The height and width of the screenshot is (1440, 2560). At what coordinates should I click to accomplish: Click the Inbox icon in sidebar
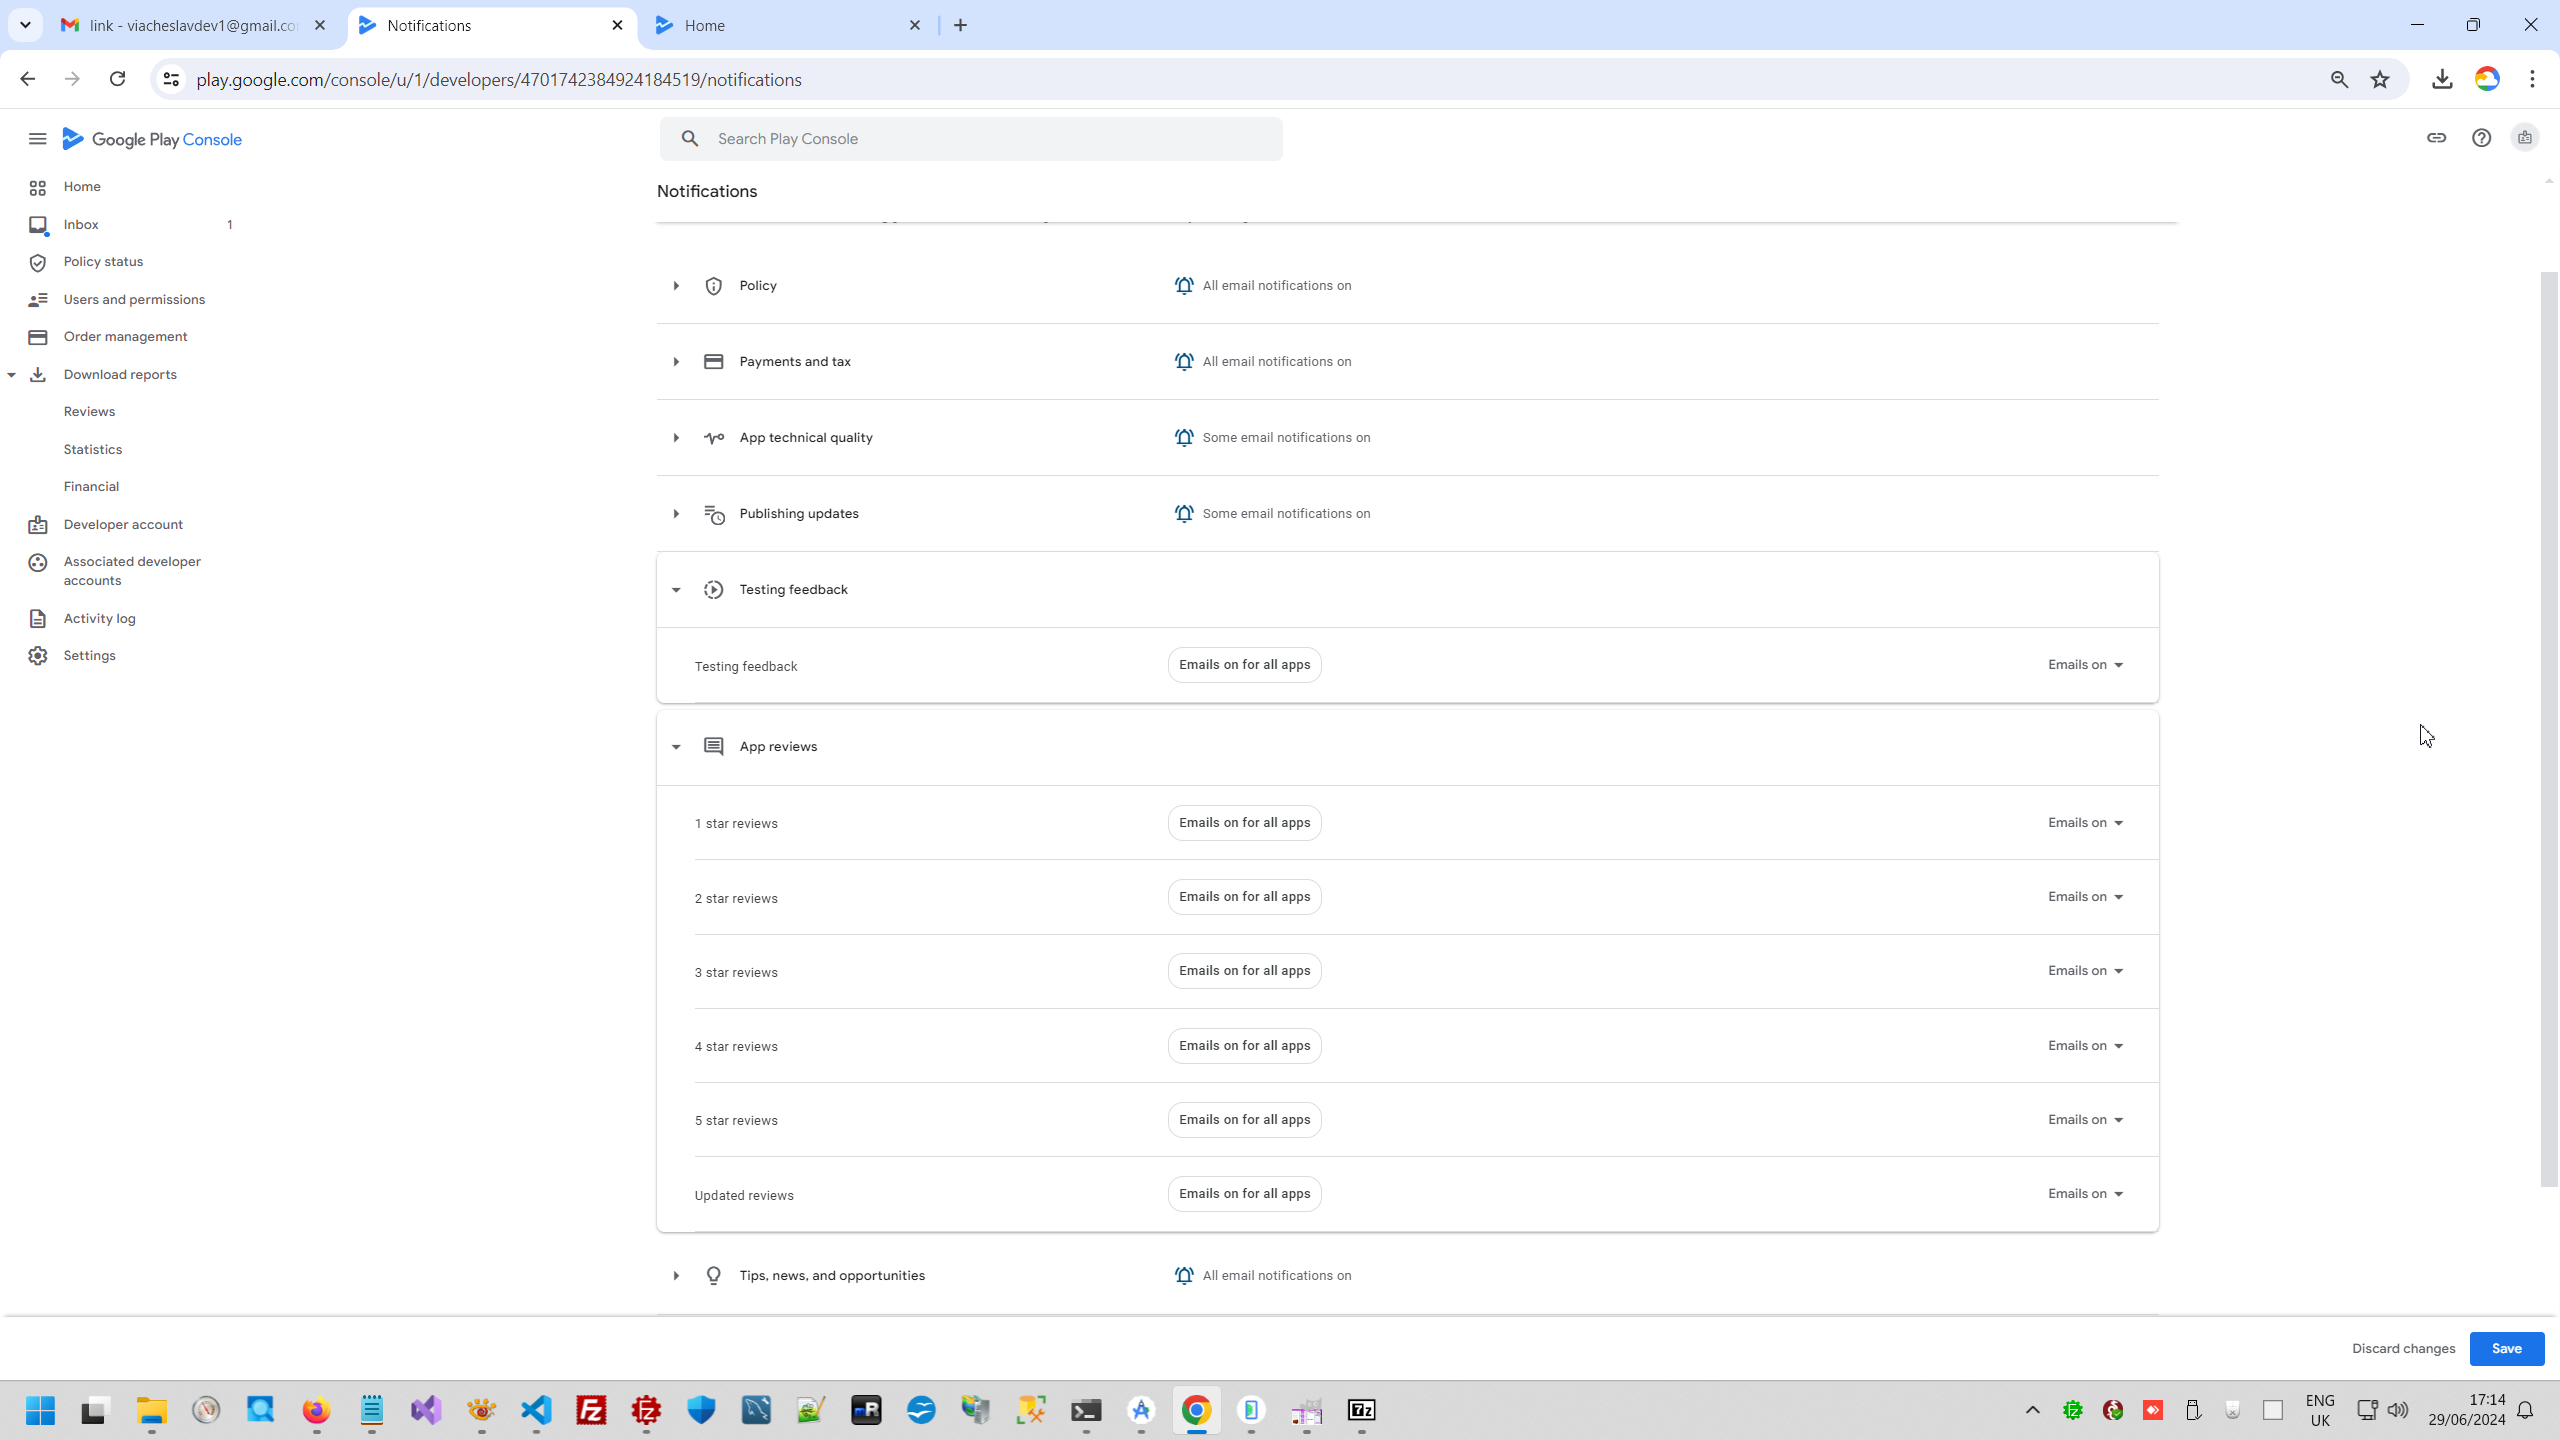38,225
